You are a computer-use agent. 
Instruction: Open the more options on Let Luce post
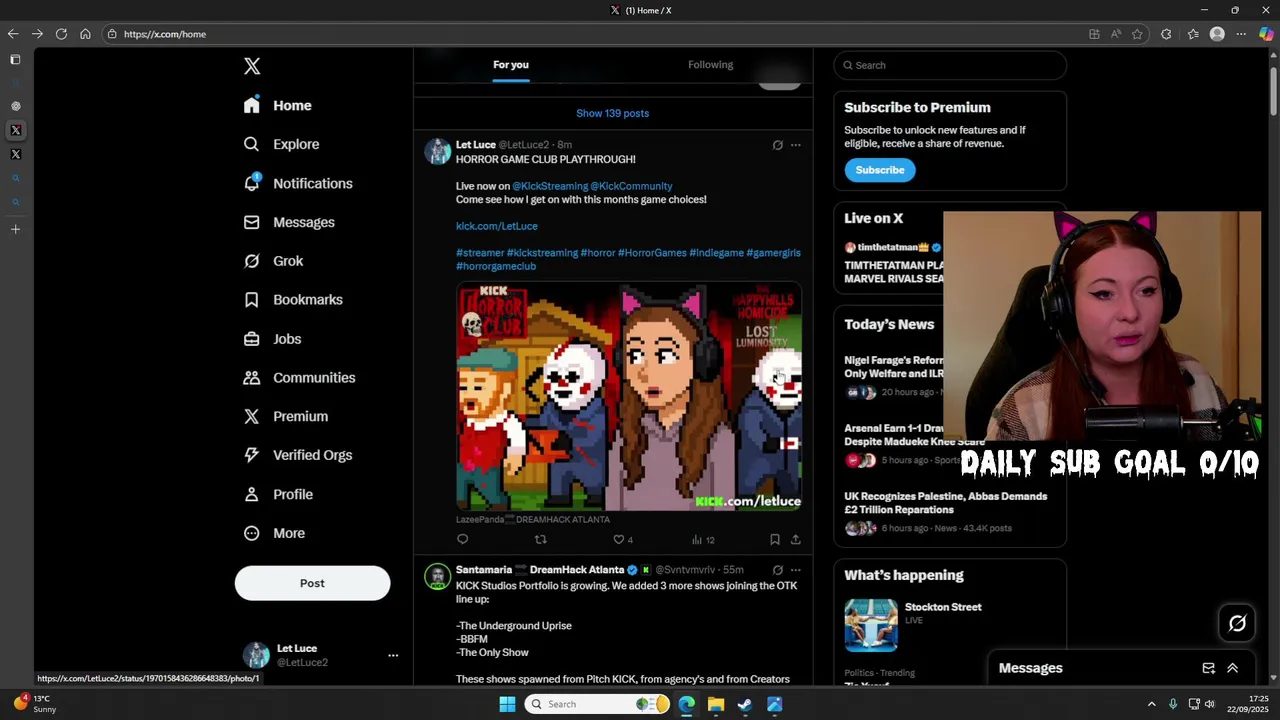[x=796, y=145]
